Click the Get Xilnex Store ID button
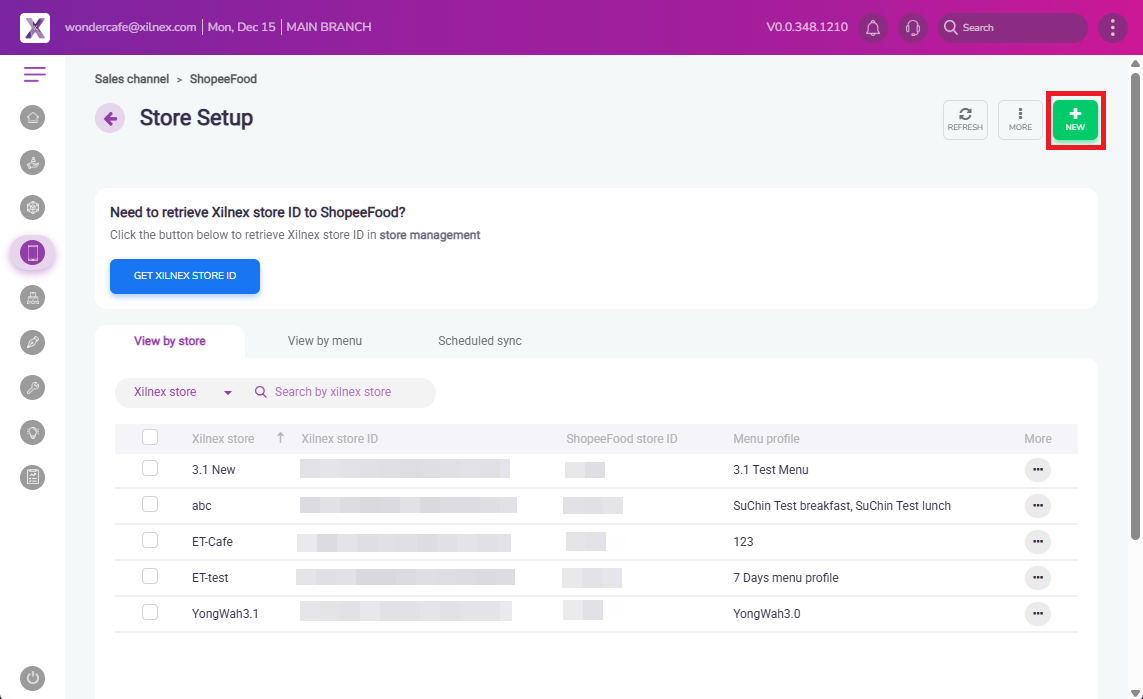The height and width of the screenshot is (699, 1143). coord(185,276)
